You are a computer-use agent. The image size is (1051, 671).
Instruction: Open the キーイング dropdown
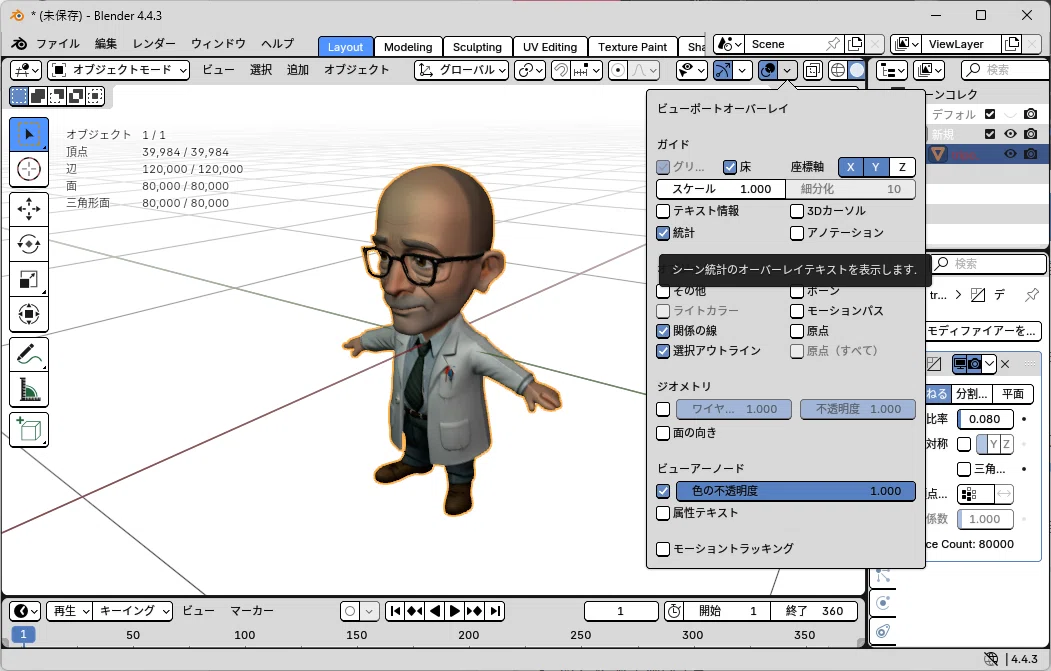tap(133, 611)
